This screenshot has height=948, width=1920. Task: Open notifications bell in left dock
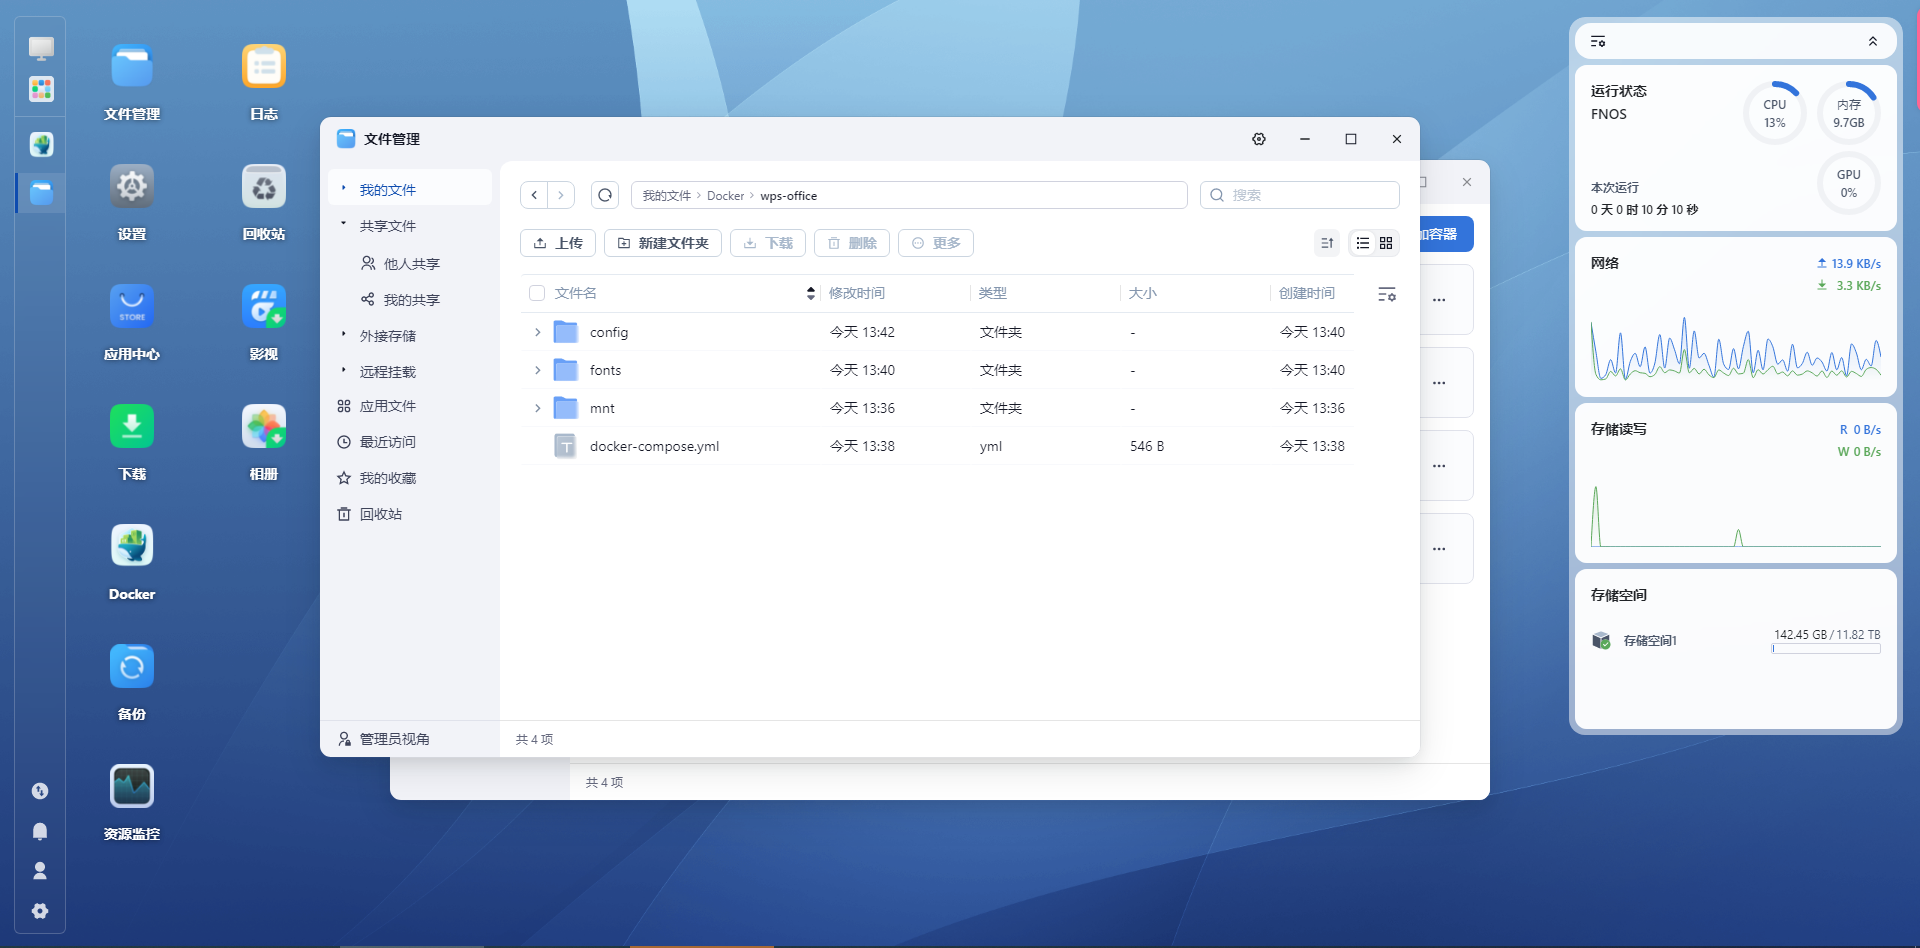[40, 831]
